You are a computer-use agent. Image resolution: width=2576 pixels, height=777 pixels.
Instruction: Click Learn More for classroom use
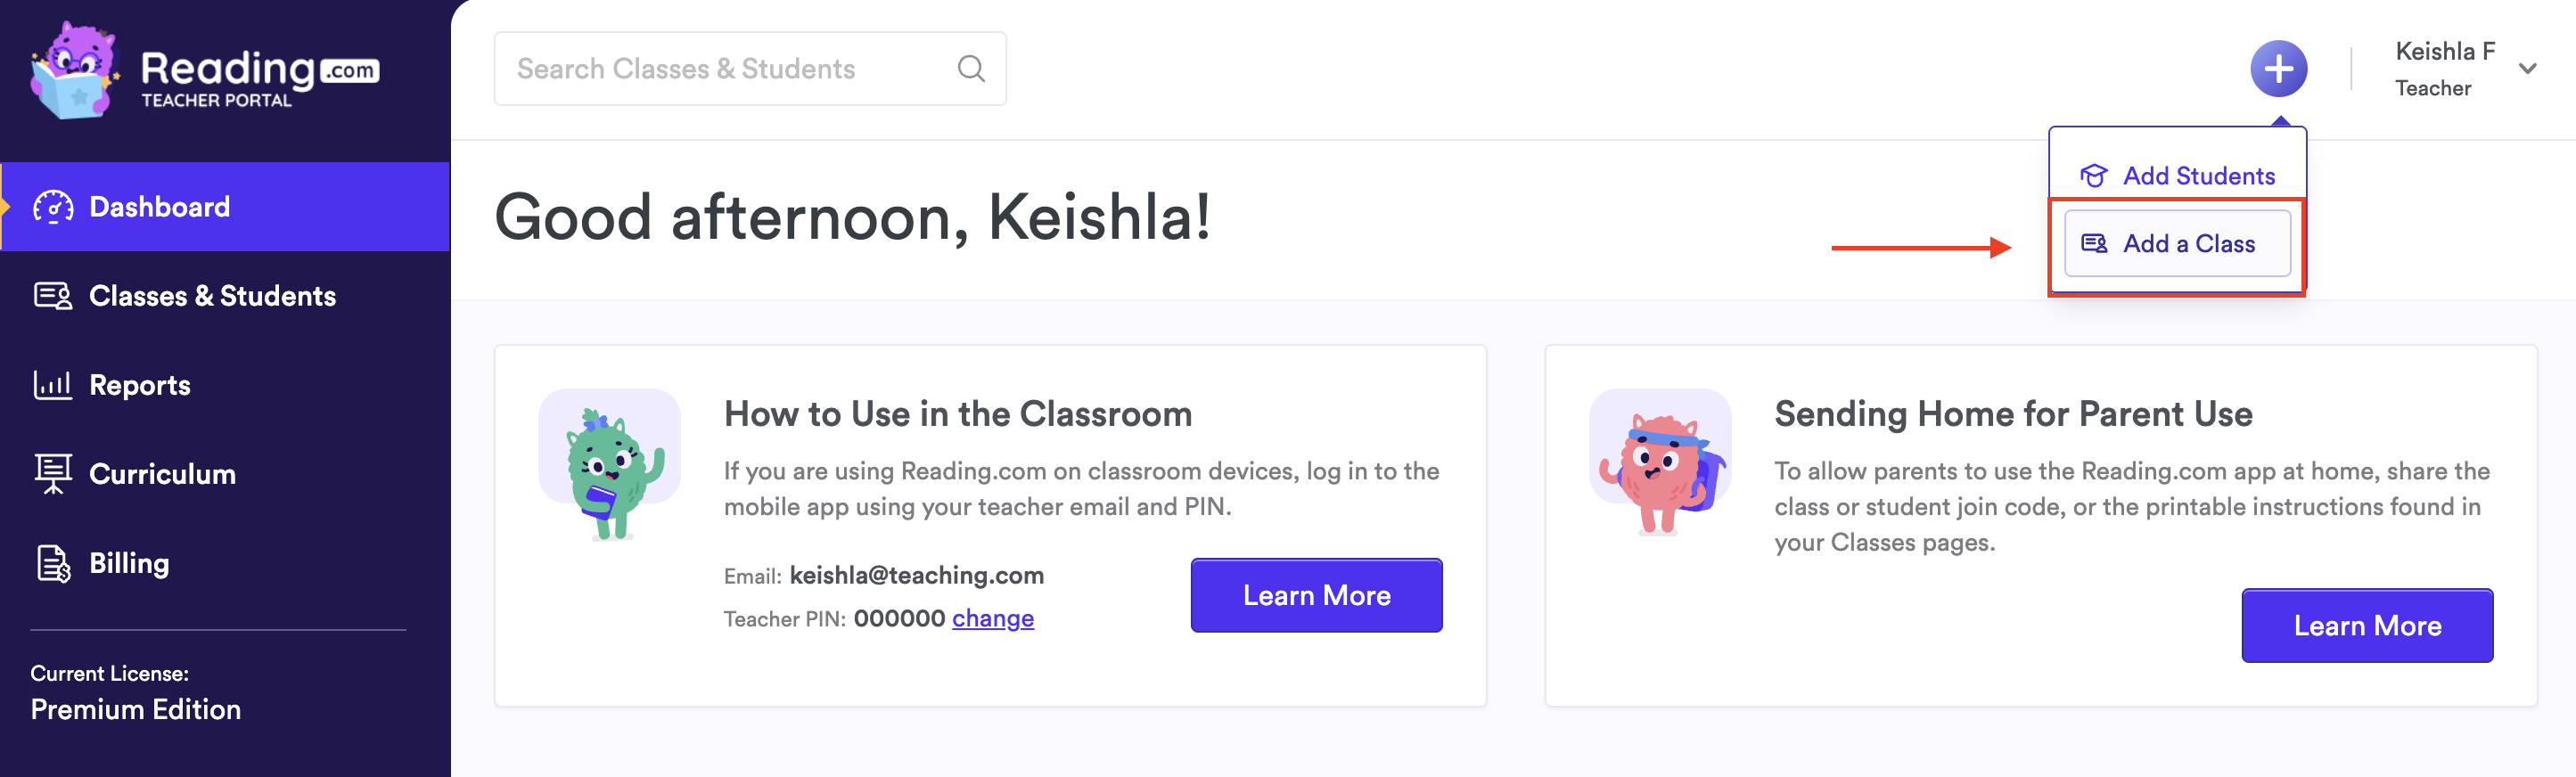[x=1315, y=595]
